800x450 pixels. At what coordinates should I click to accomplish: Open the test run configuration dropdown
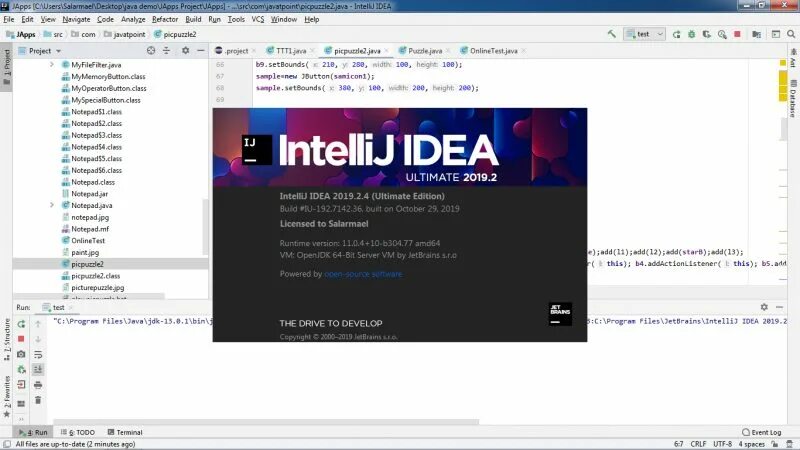tap(645, 34)
